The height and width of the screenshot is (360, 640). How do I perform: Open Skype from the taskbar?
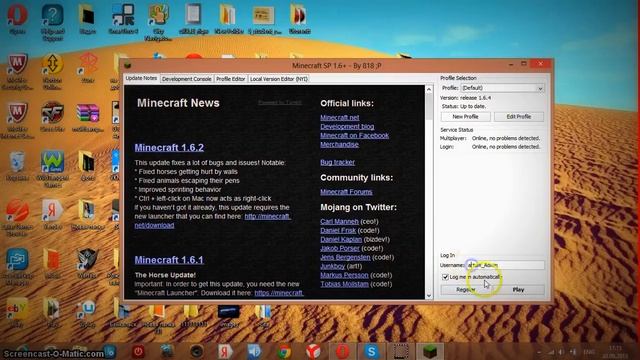point(371,351)
